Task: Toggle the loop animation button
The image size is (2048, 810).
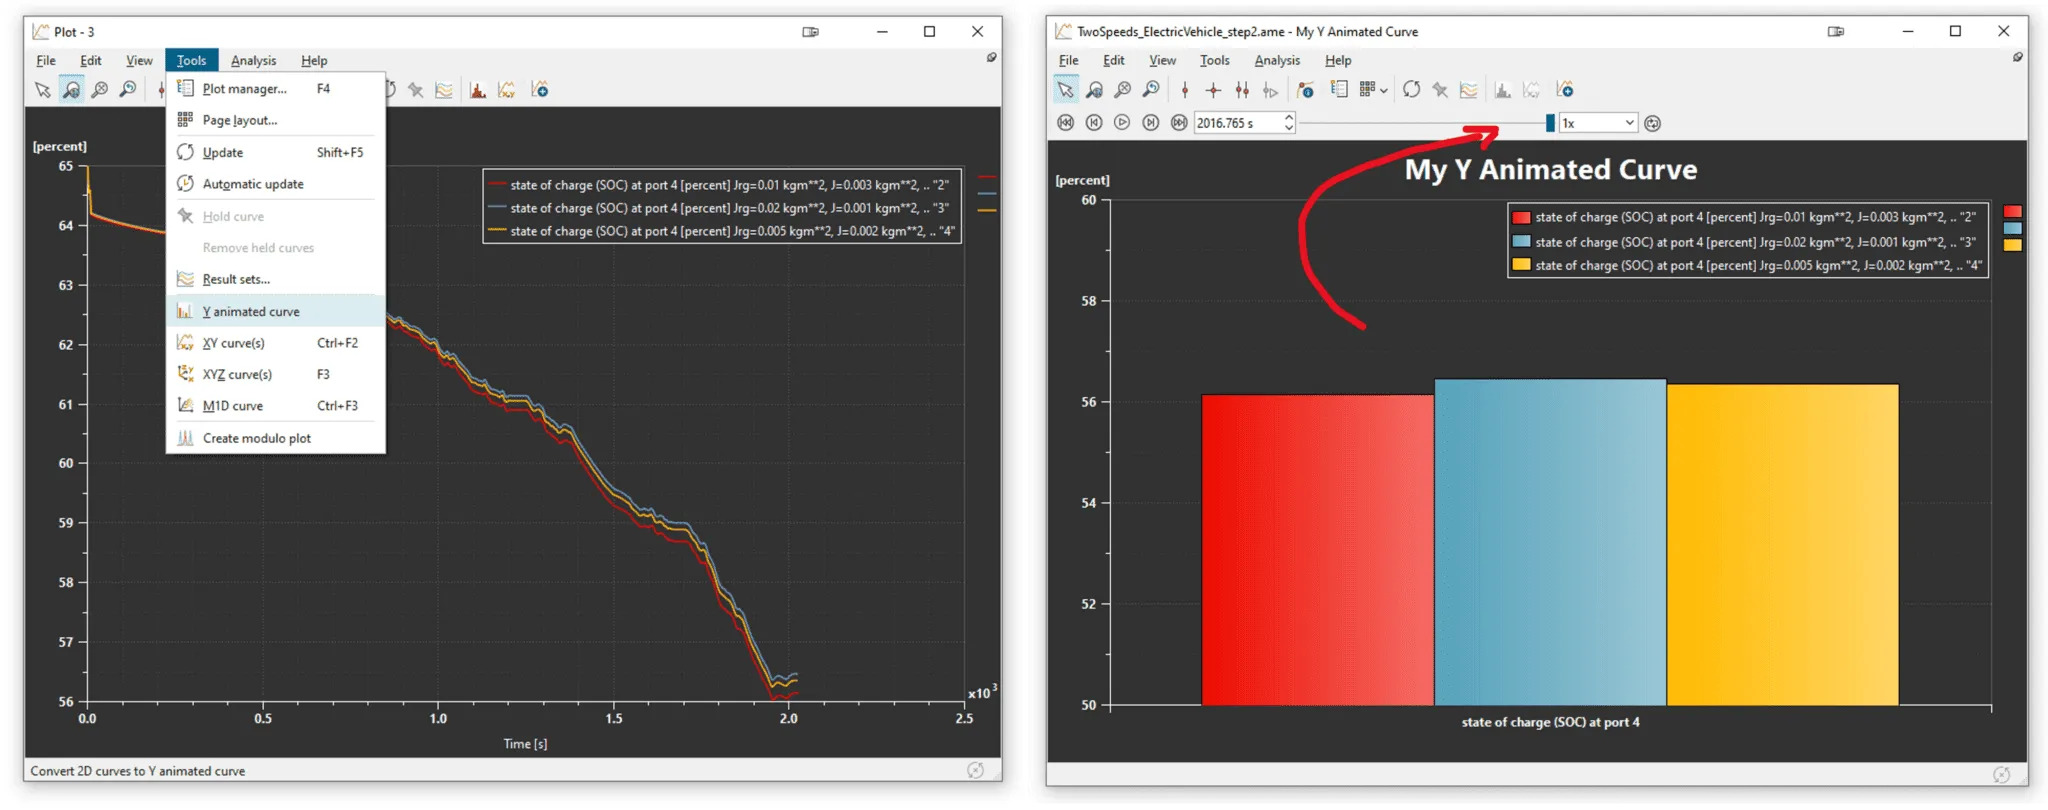Action: point(1653,123)
